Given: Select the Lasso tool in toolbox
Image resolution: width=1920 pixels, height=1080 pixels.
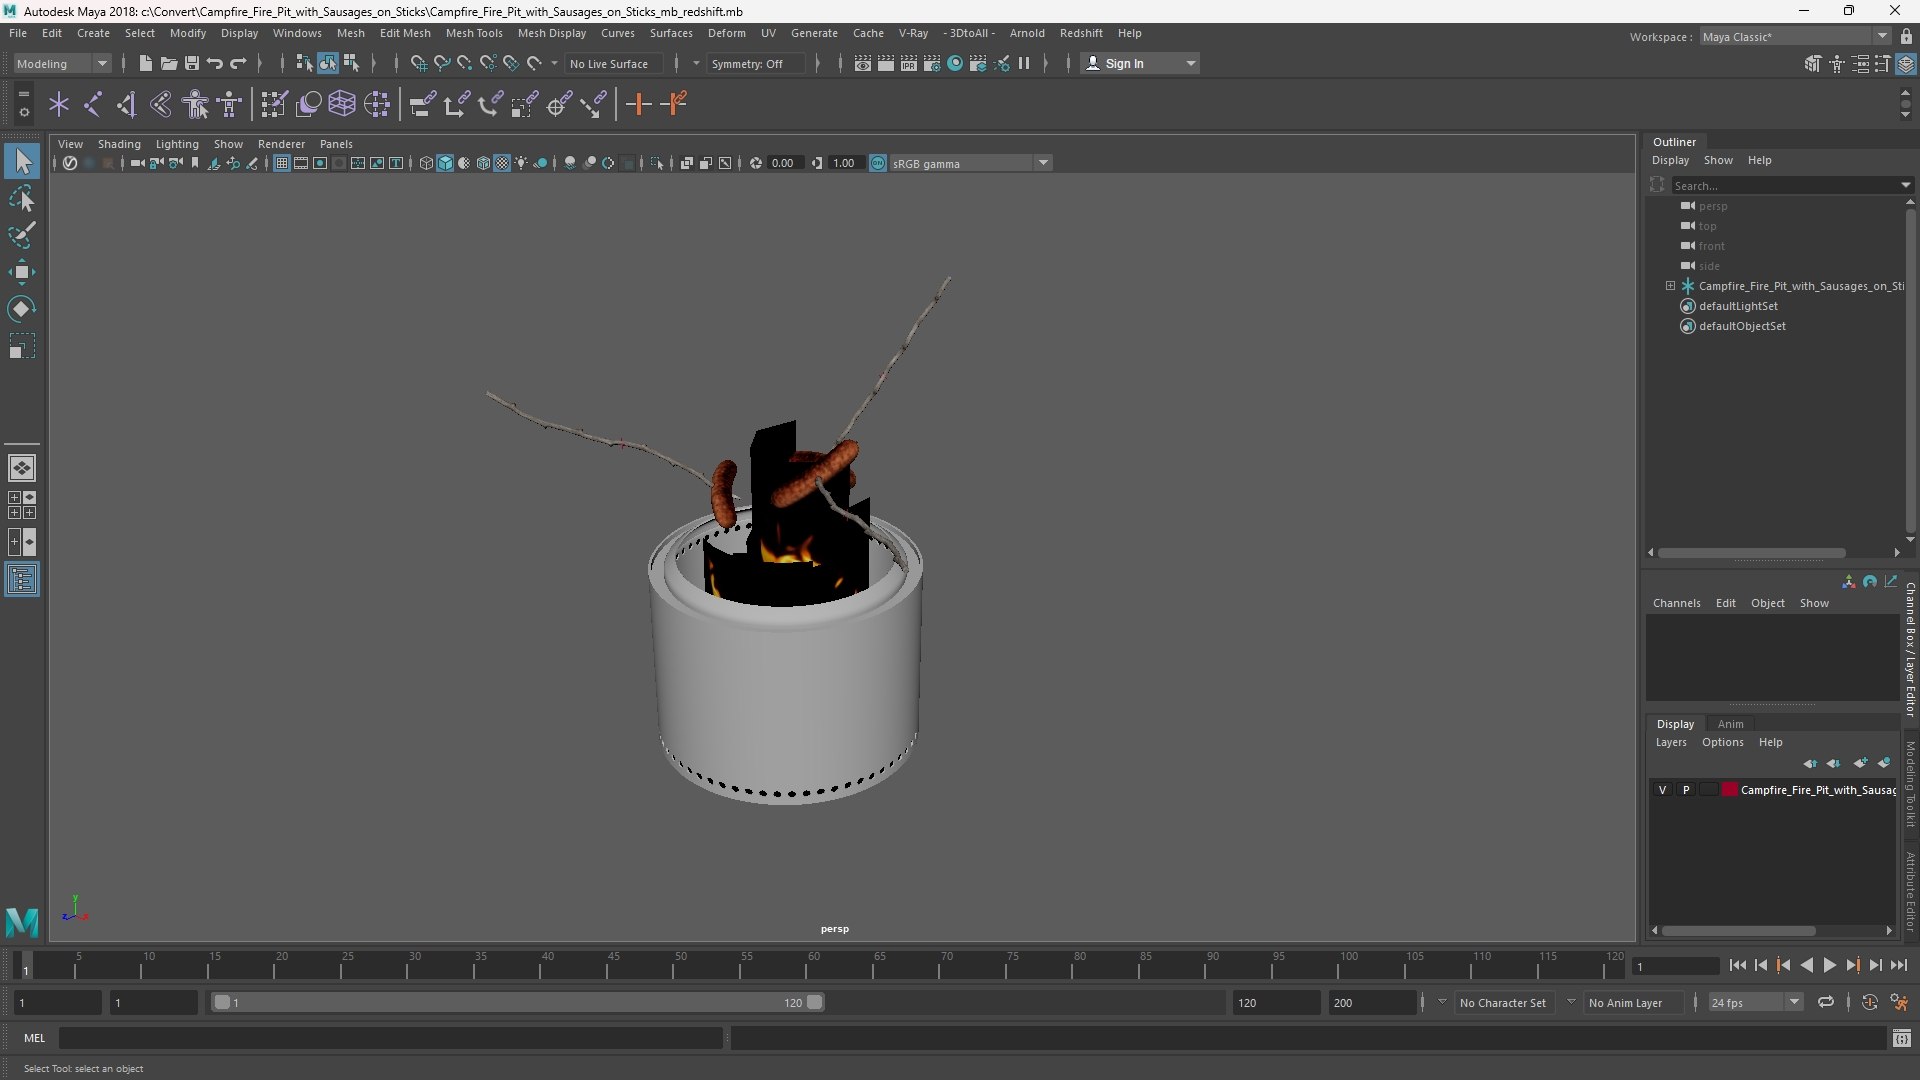Looking at the screenshot, I should click(22, 199).
